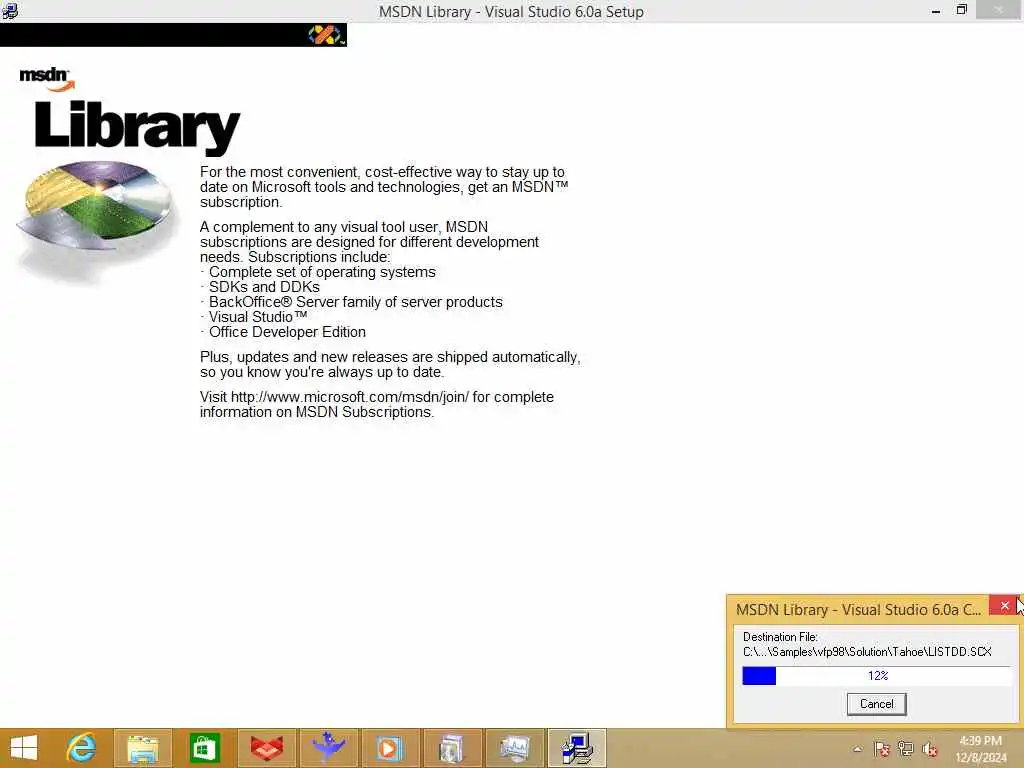Click the 'BackOffice® Server family' bullet text
This screenshot has height=768, width=1024.
pyautogui.click(x=356, y=302)
